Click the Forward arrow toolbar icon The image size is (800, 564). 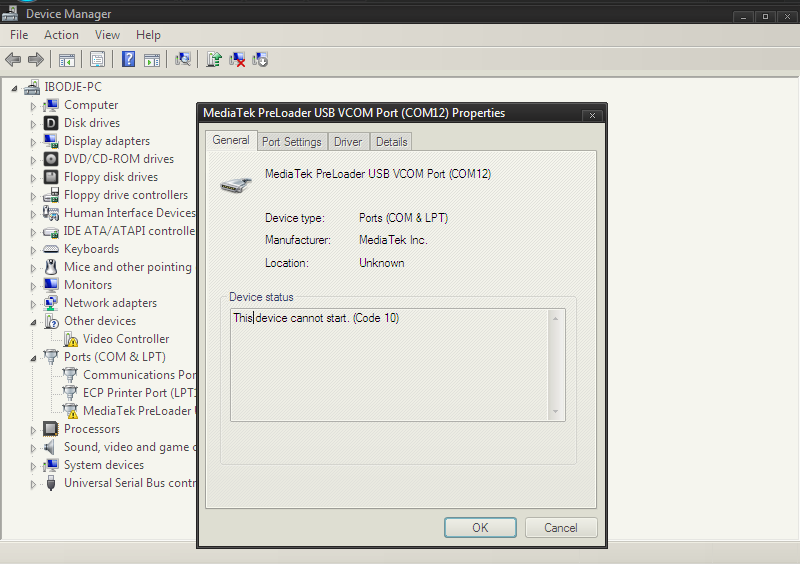(36, 60)
